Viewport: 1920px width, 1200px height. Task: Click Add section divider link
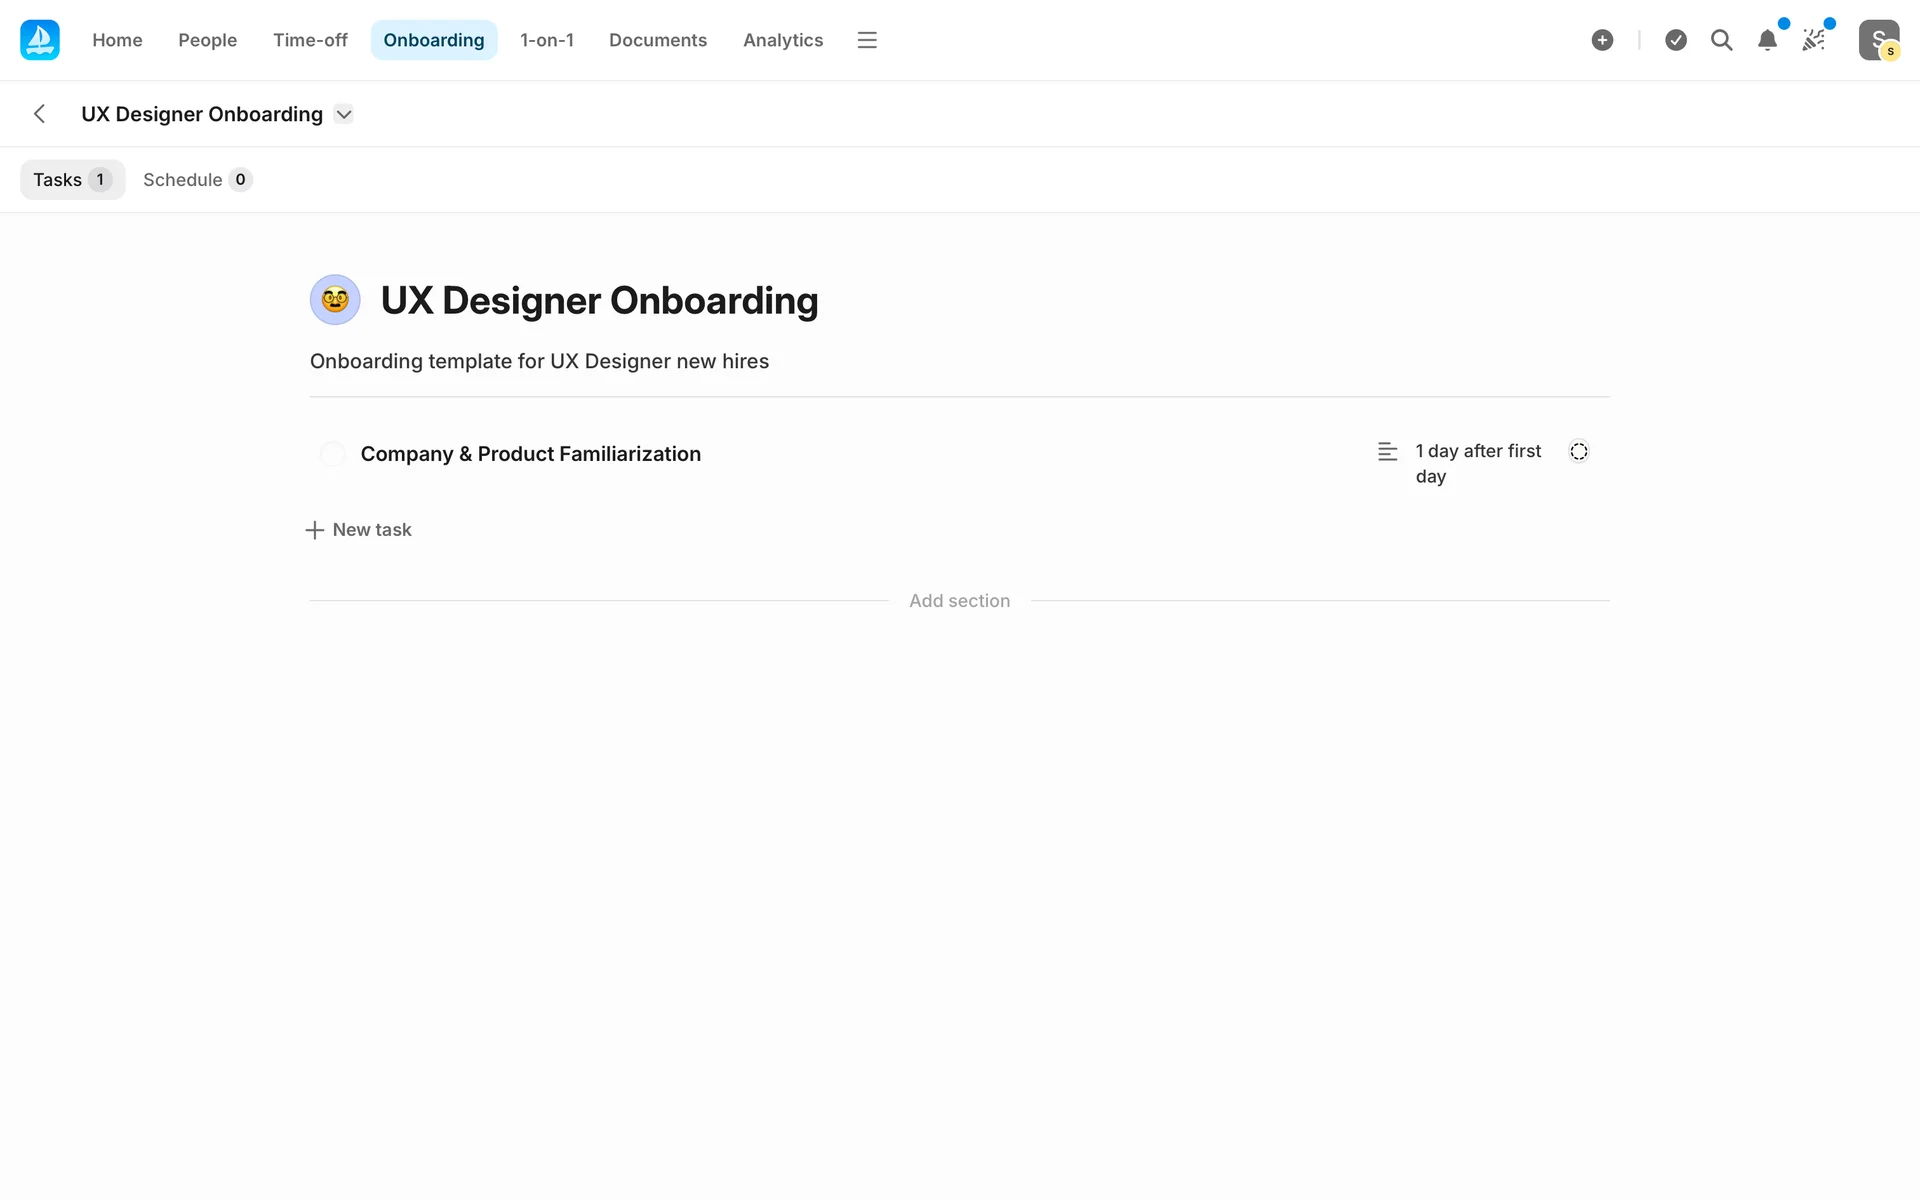pyautogui.click(x=959, y=601)
